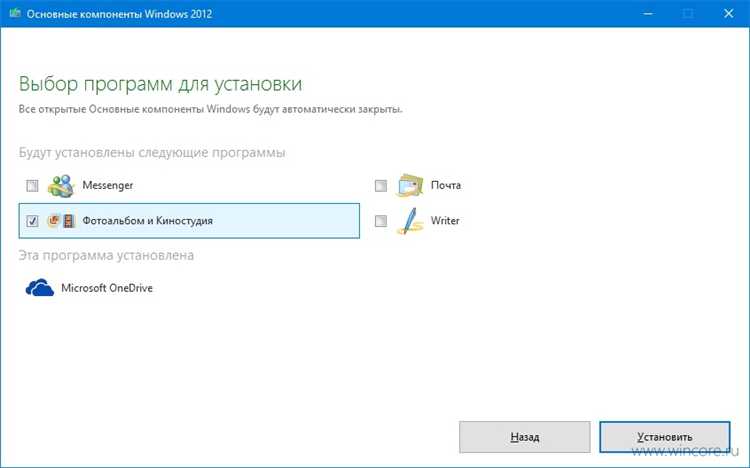Select the Почта label
750x468 pixels.
pos(446,185)
